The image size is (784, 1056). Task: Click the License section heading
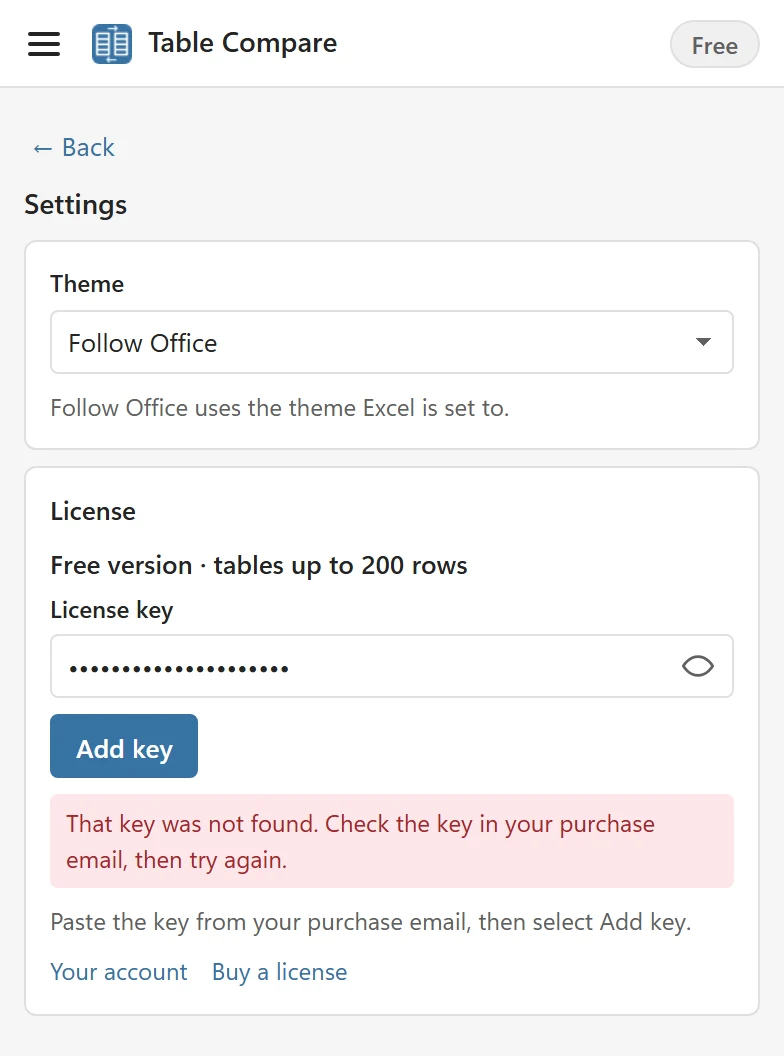pos(93,511)
